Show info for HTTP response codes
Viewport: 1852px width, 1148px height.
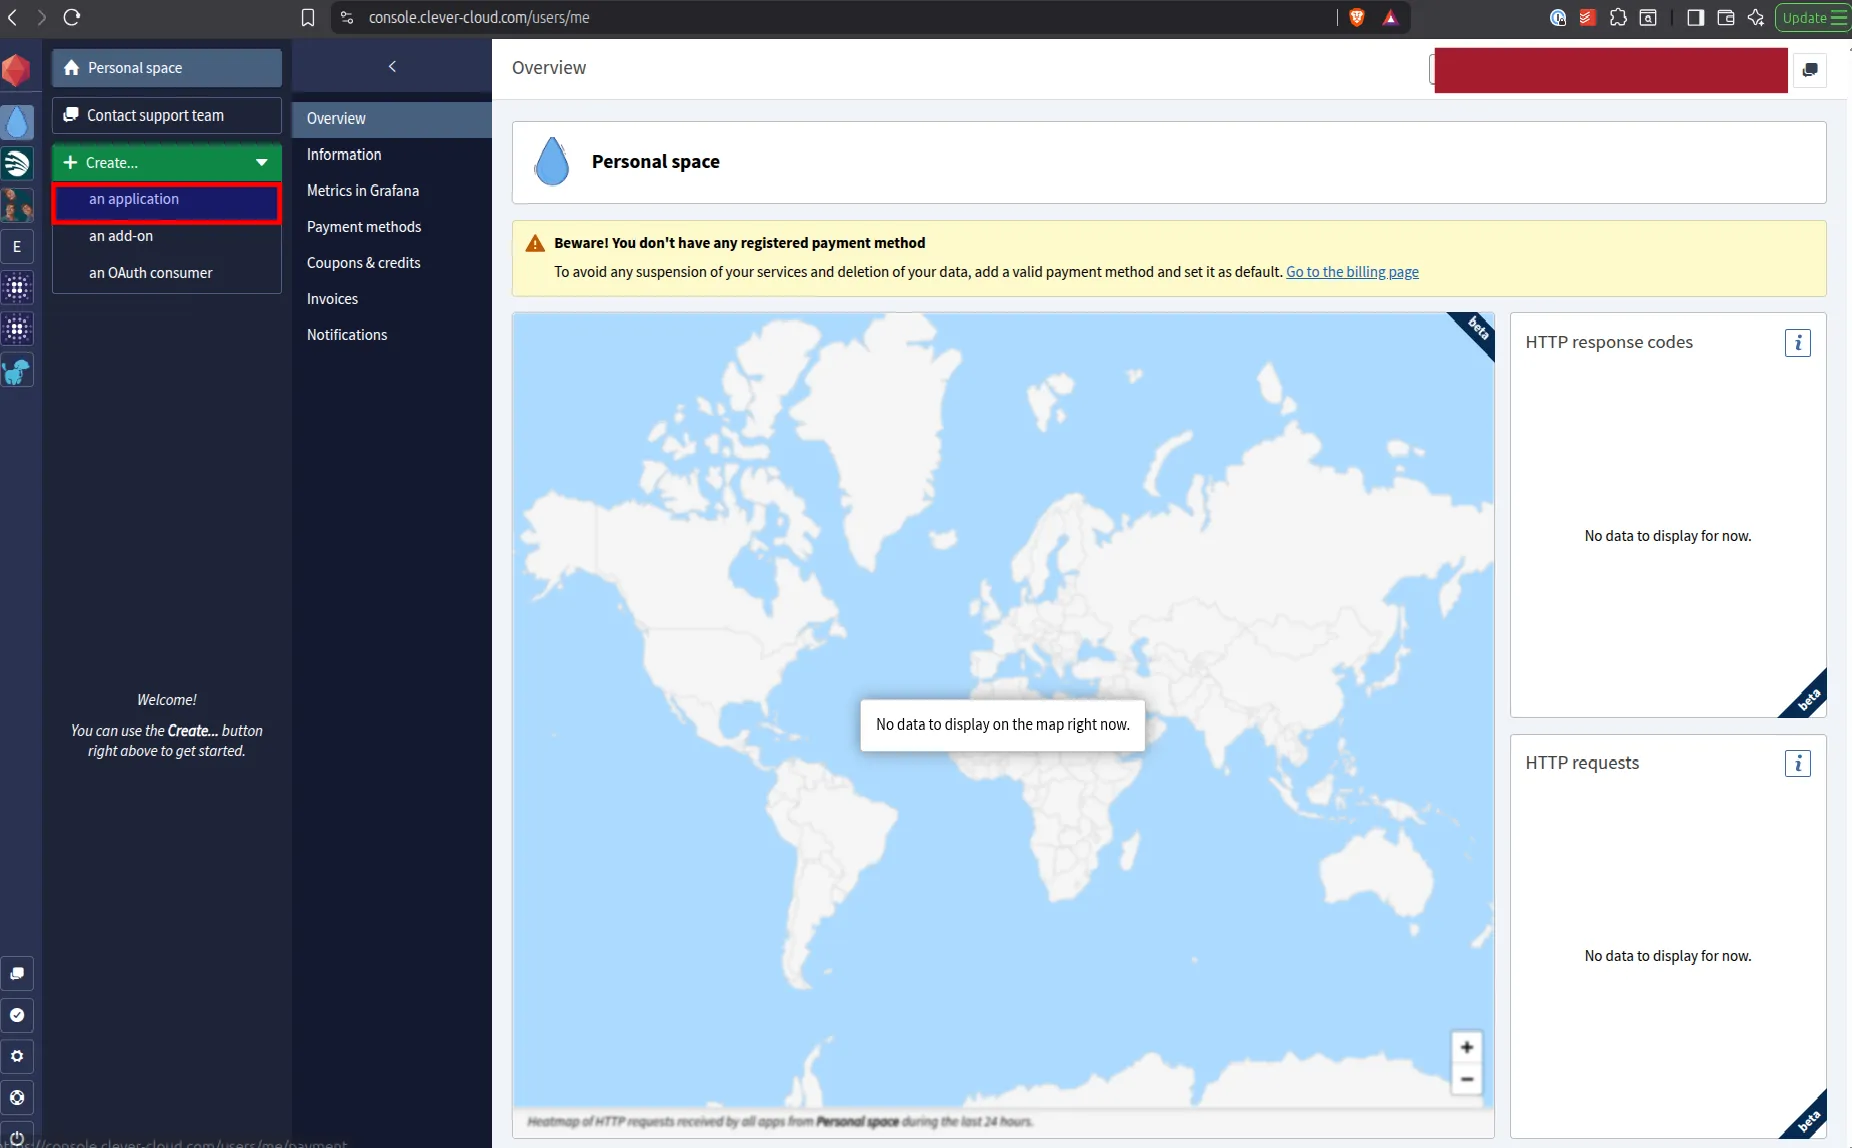point(1797,343)
